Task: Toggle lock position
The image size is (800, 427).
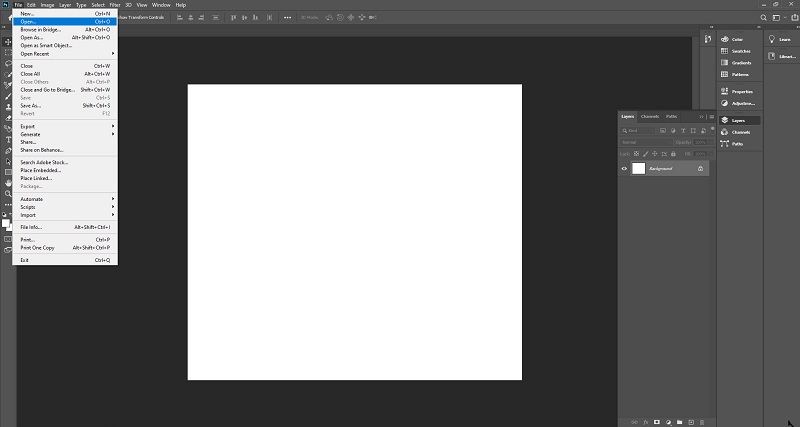Action: pyautogui.click(x=655, y=154)
